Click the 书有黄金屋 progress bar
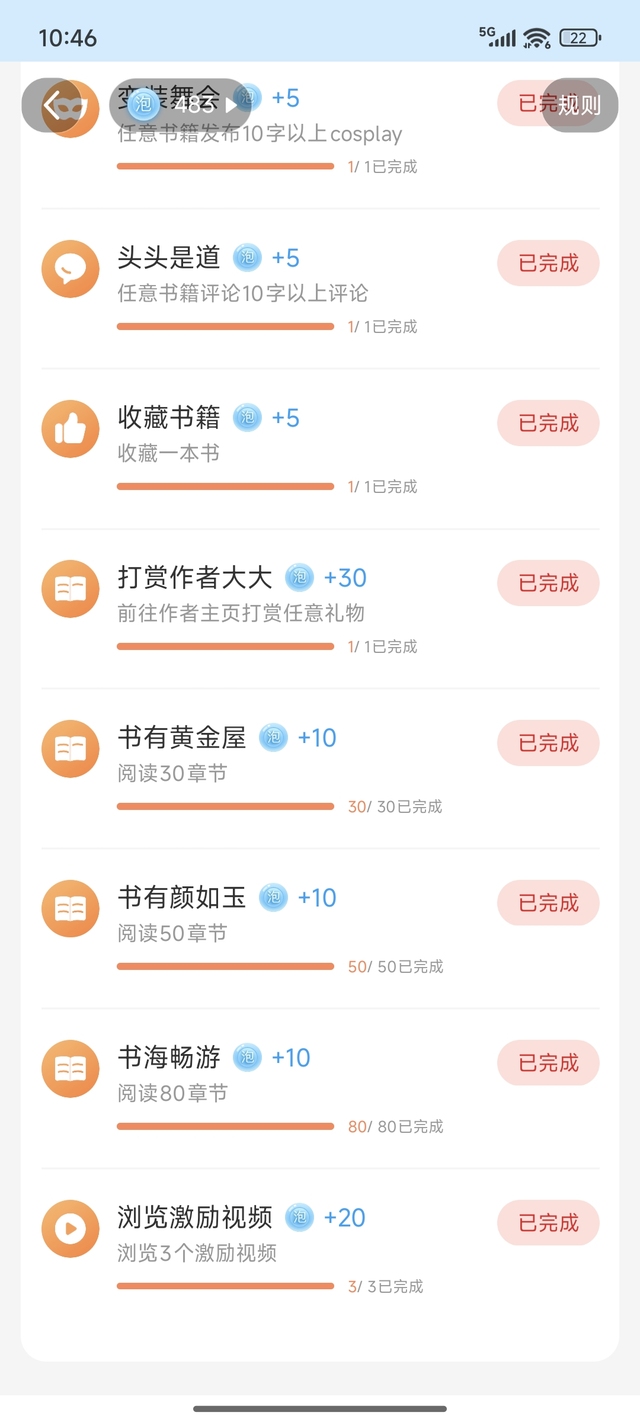 click(x=225, y=806)
